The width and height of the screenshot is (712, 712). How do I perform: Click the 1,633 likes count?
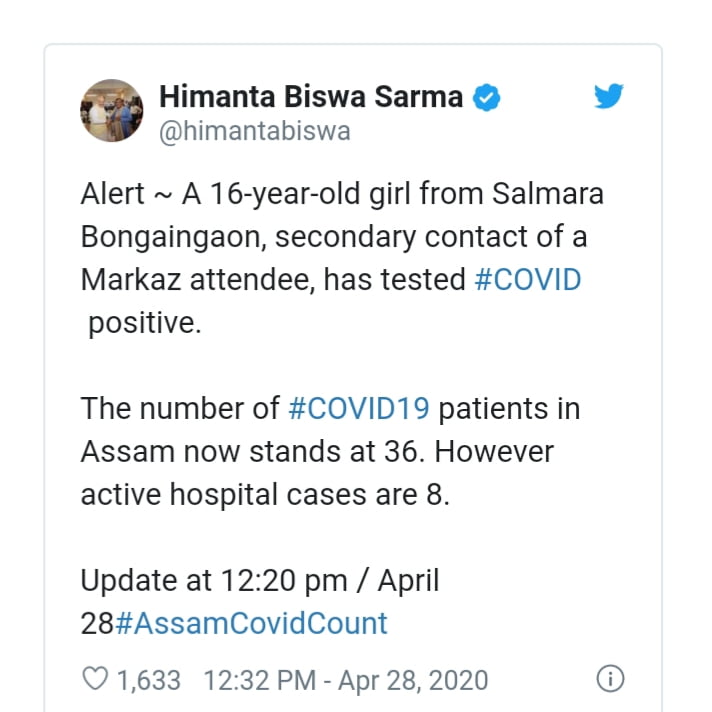pos(149,681)
